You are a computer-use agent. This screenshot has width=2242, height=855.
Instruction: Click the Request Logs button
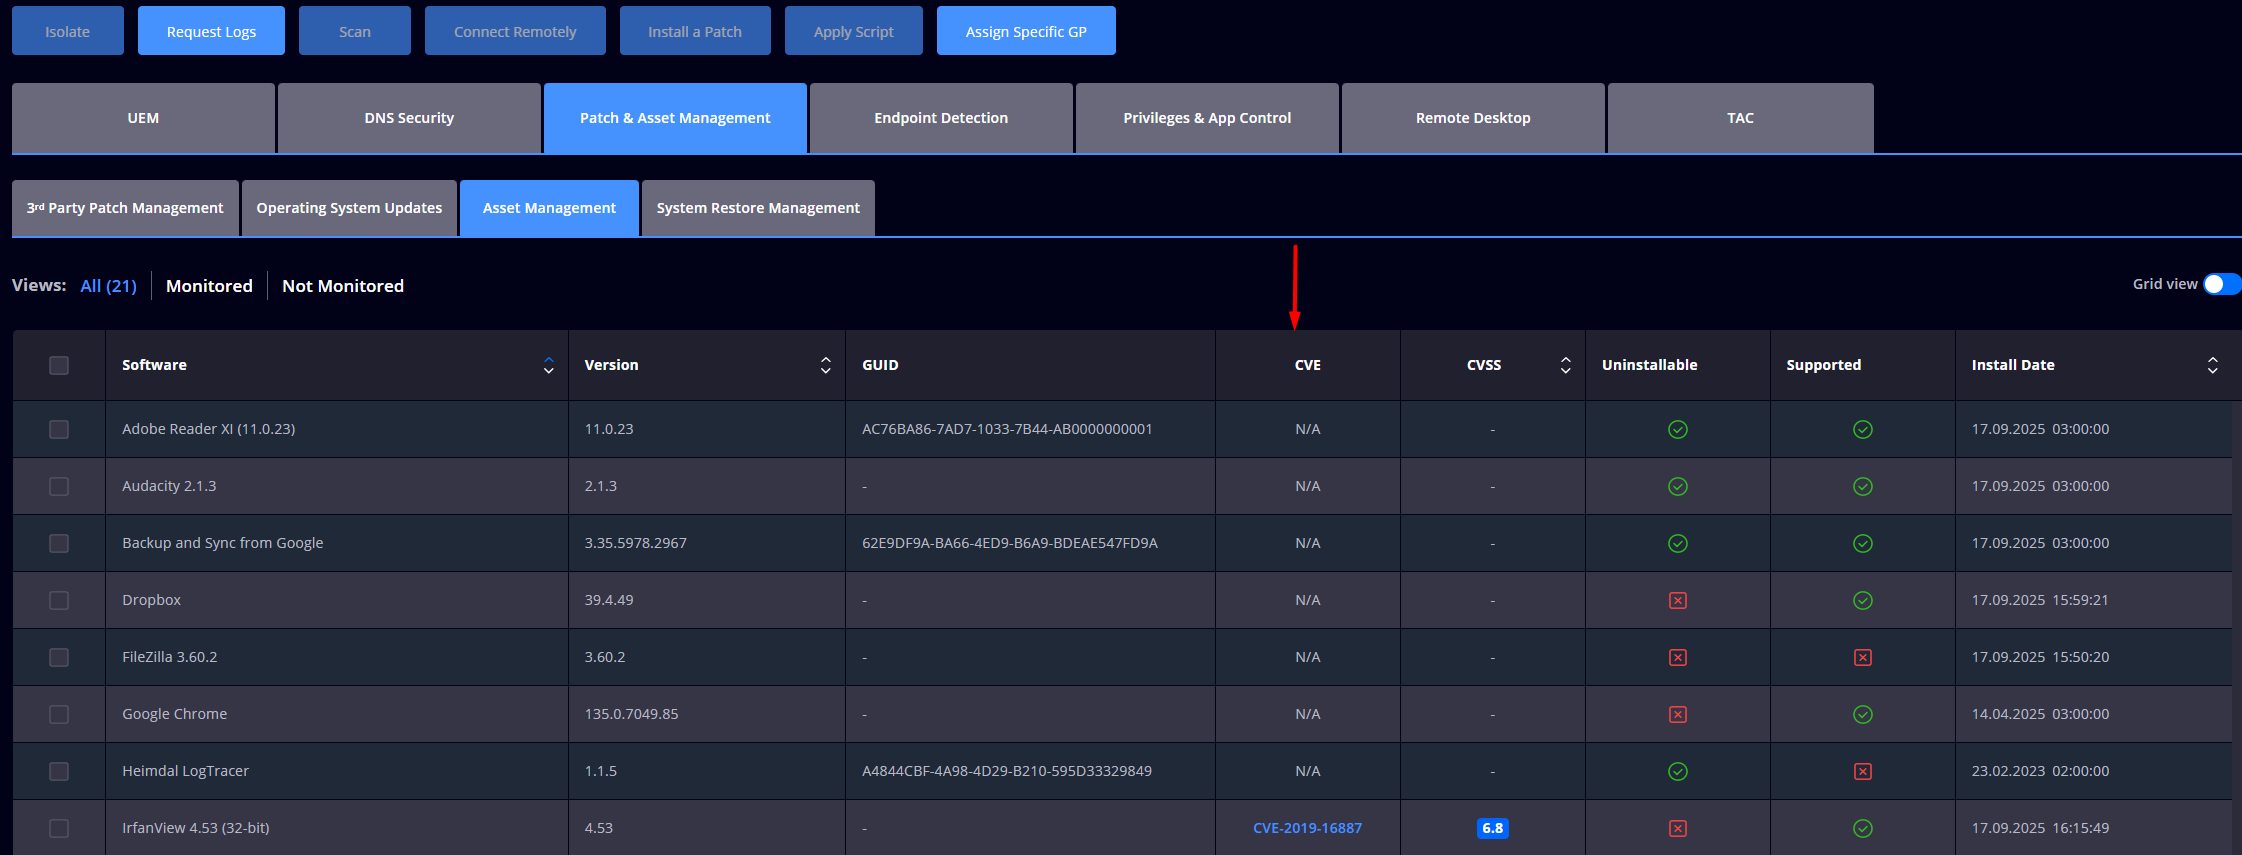pyautogui.click(x=211, y=31)
